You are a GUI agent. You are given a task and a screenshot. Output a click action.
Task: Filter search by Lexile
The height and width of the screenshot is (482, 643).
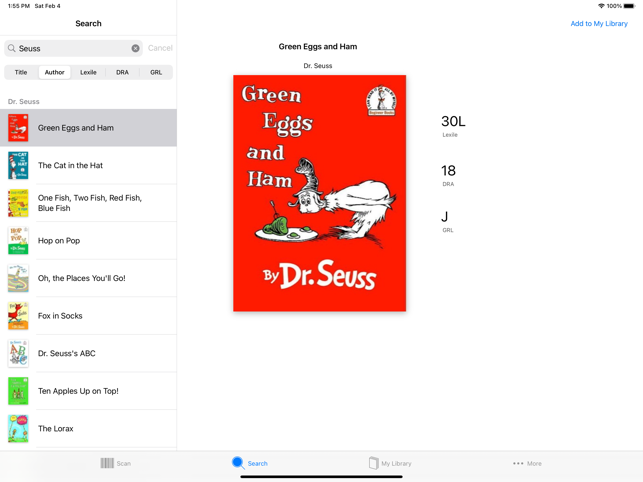tap(88, 72)
